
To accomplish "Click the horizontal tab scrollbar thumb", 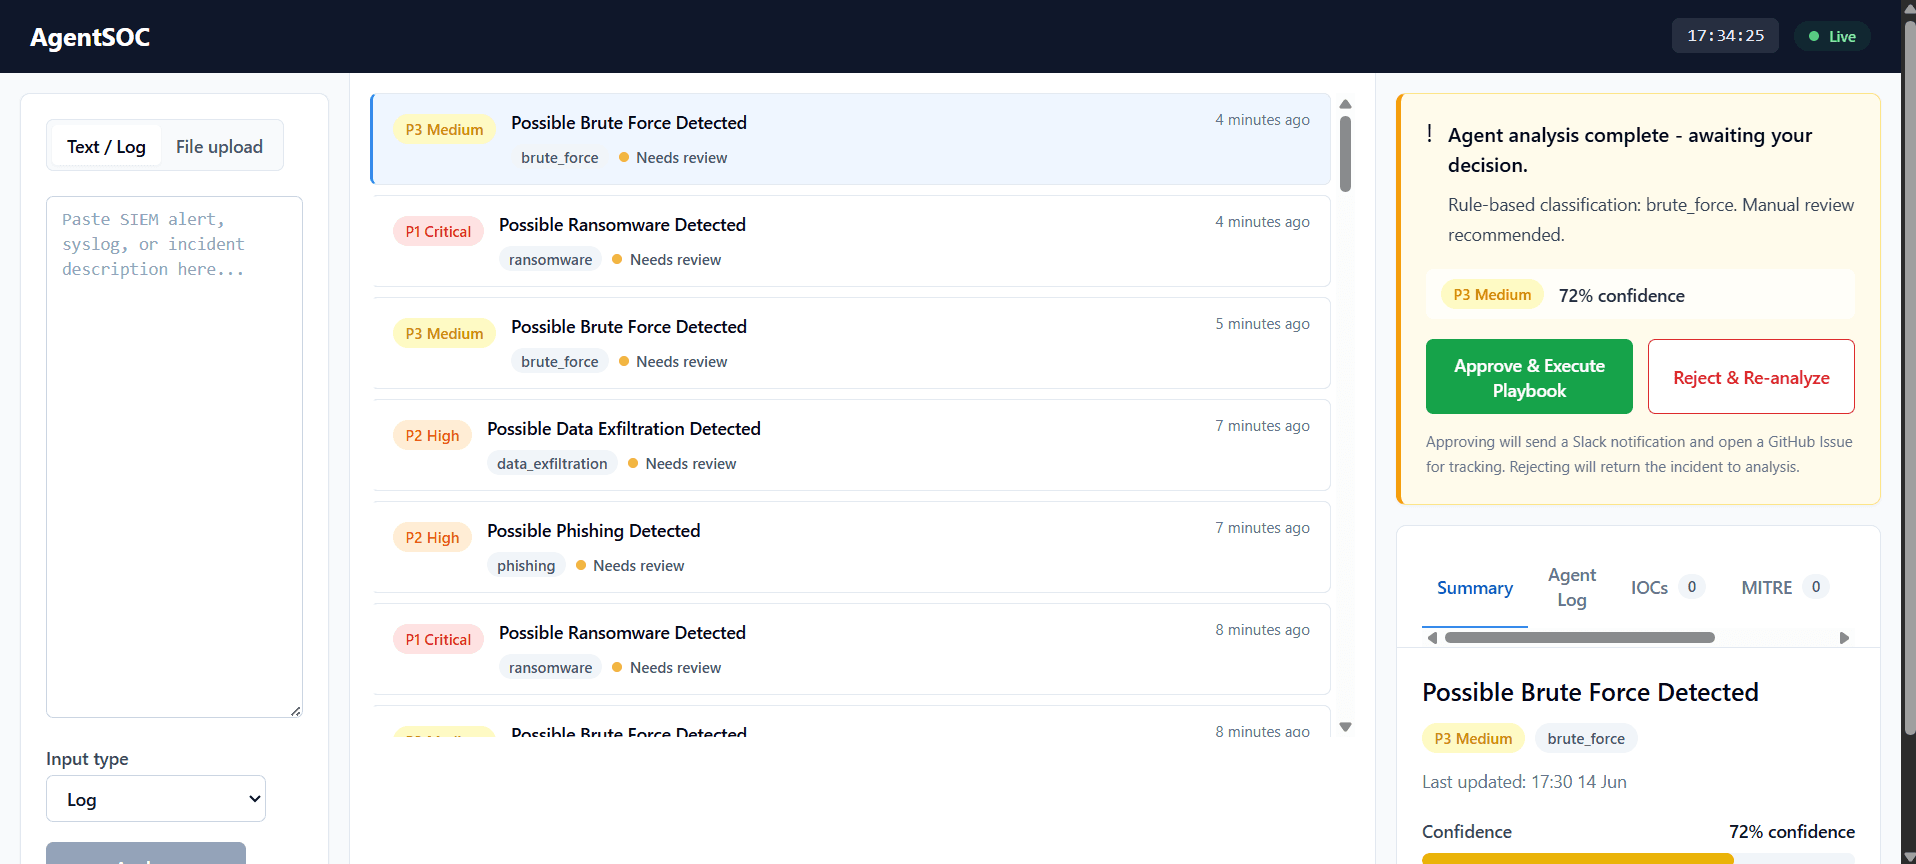I will point(1580,638).
